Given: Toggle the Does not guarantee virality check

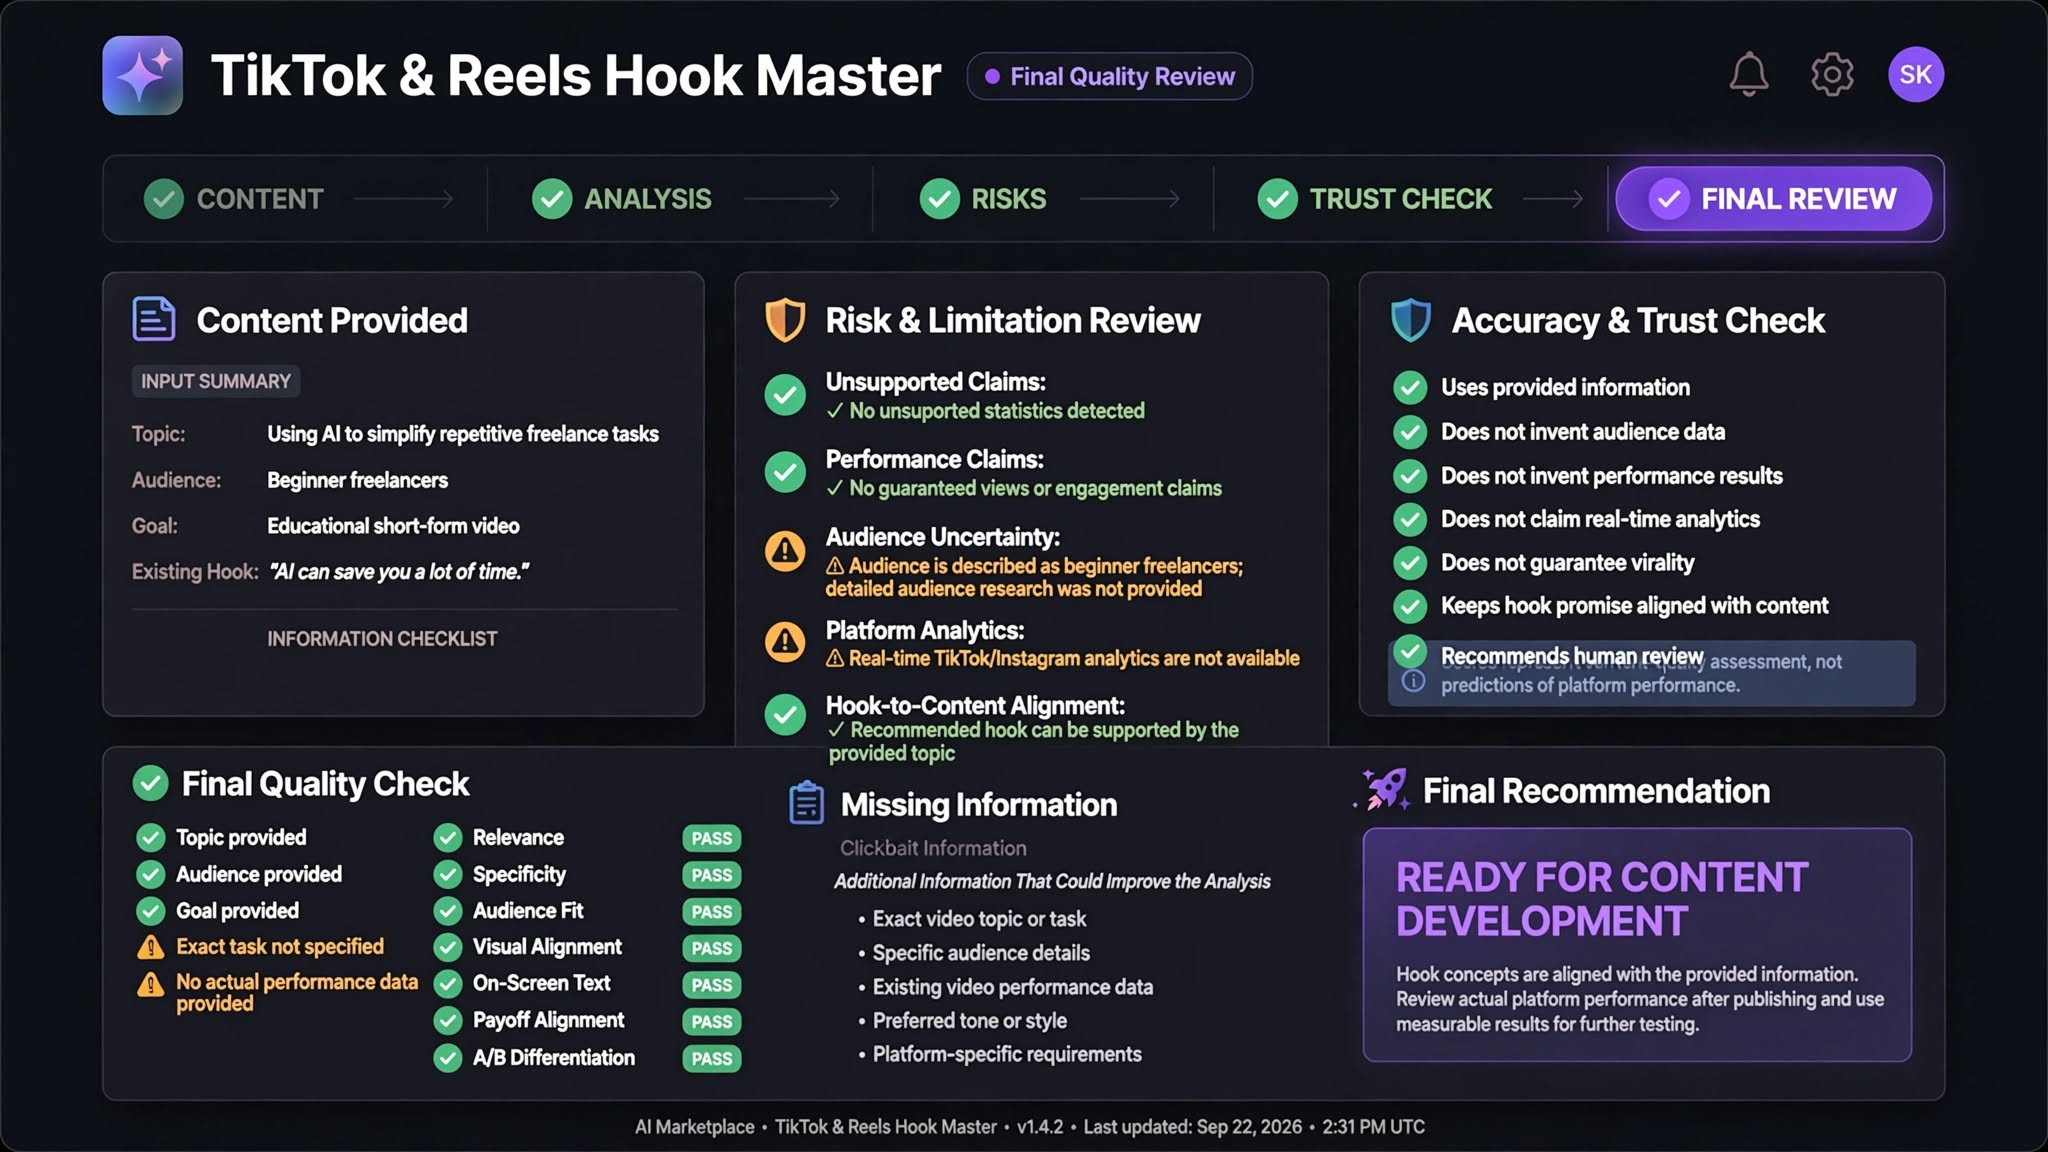Looking at the screenshot, I should [x=1410, y=563].
